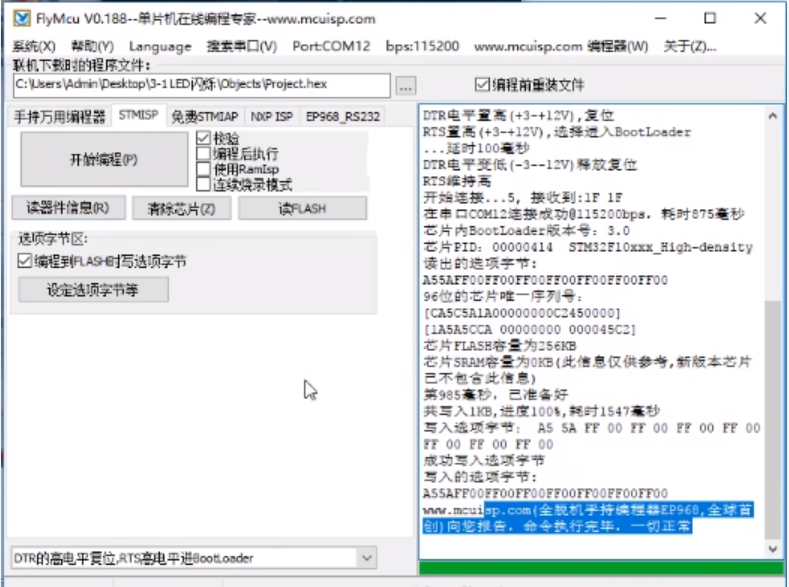Click the browse '...' file button

pyautogui.click(x=406, y=86)
